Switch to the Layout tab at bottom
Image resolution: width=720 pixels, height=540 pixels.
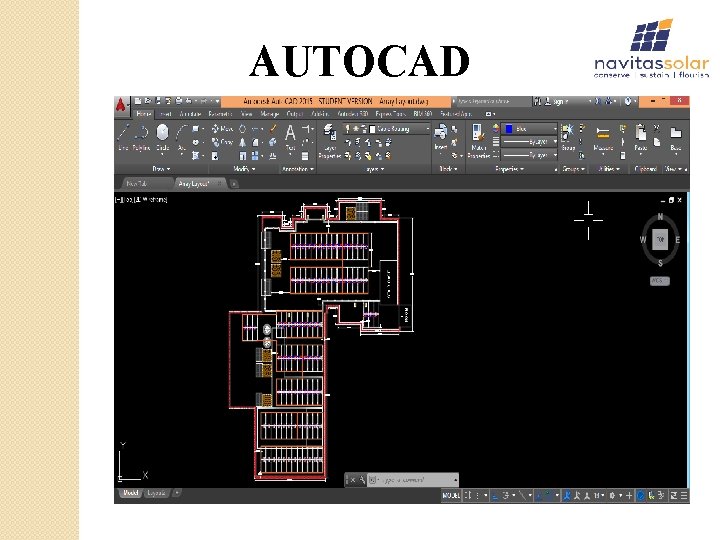click(156, 493)
